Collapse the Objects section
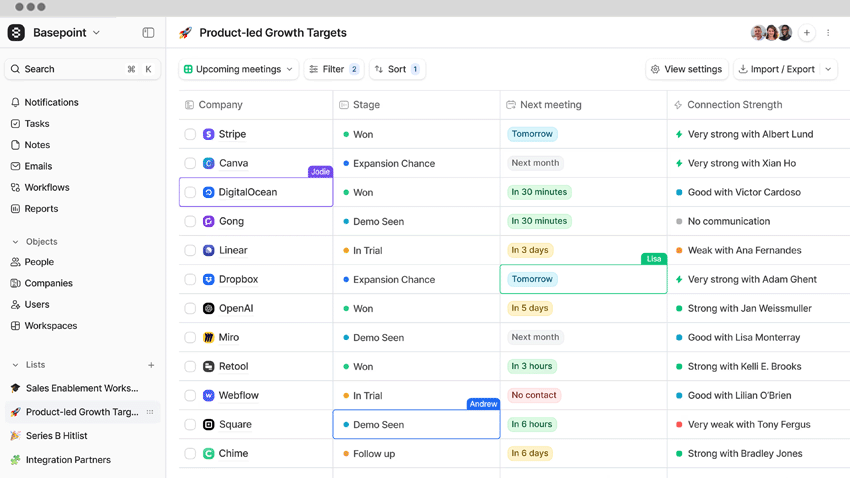The width and height of the screenshot is (850, 478). click(15, 242)
